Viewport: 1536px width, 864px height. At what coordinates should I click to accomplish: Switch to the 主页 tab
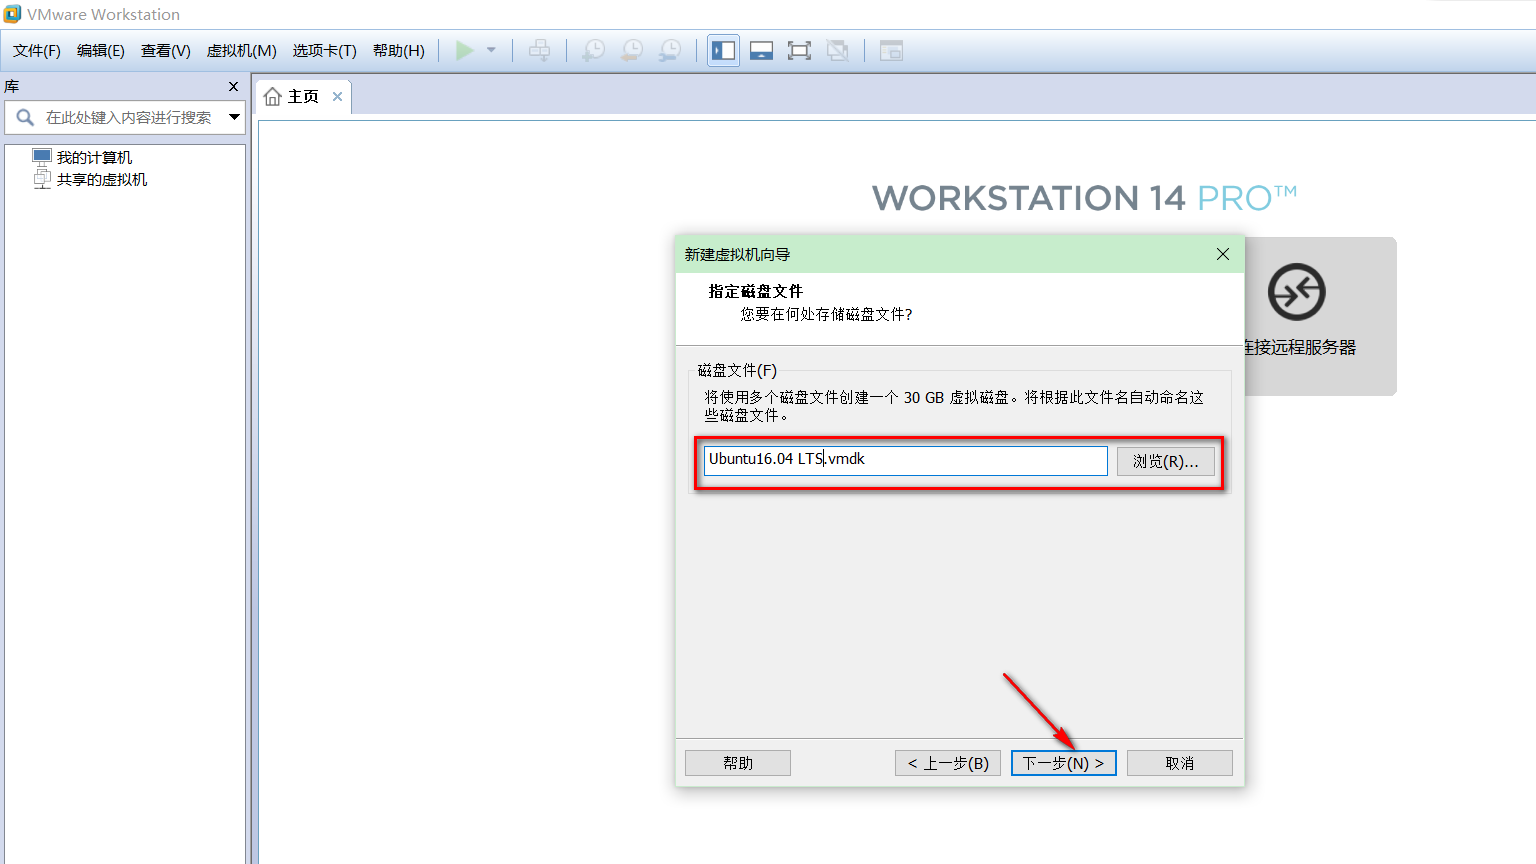298,95
